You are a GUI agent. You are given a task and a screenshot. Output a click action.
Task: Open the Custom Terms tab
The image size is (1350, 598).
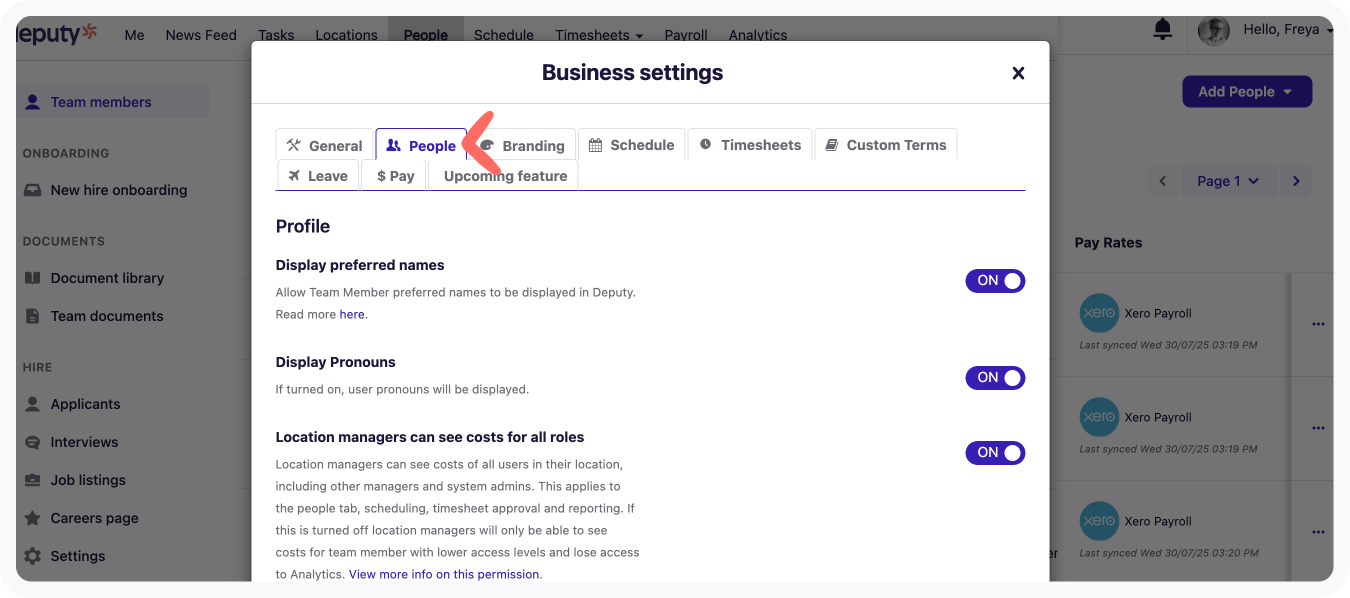point(885,145)
